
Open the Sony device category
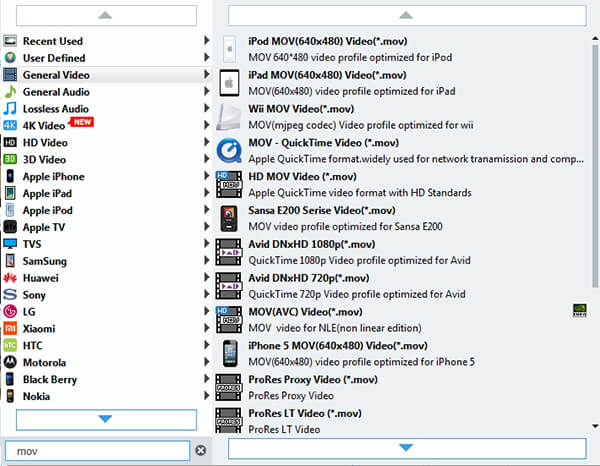pos(35,295)
